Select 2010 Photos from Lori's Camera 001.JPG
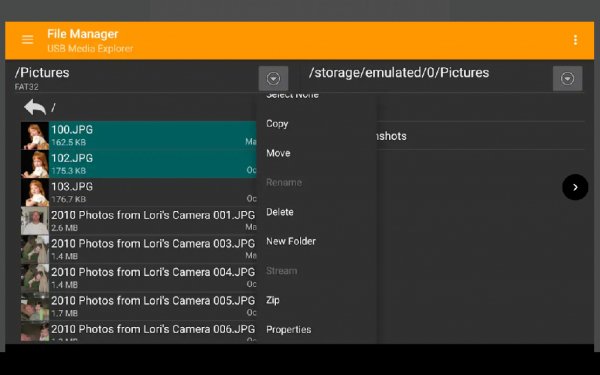600x375 pixels. pyautogui.click(x=139, y=221)
